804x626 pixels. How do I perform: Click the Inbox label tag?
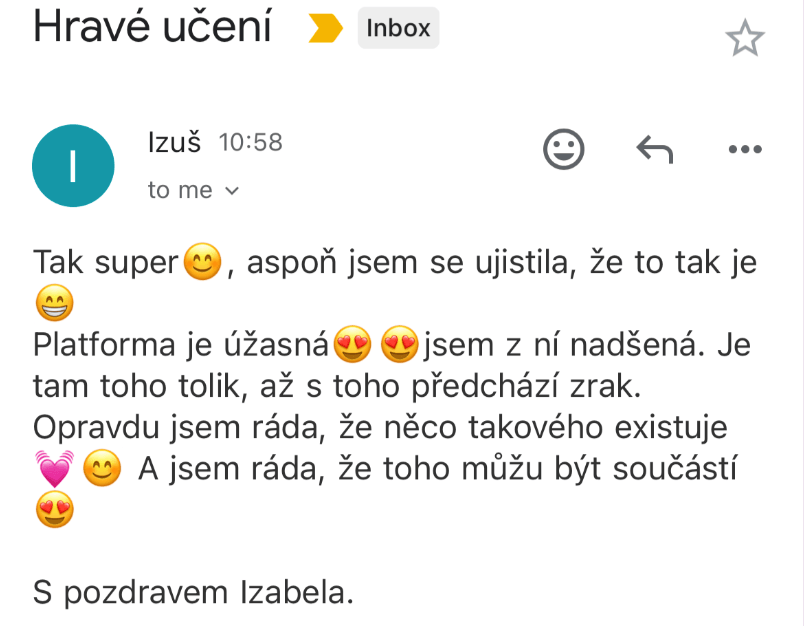[x=398, y=29]
